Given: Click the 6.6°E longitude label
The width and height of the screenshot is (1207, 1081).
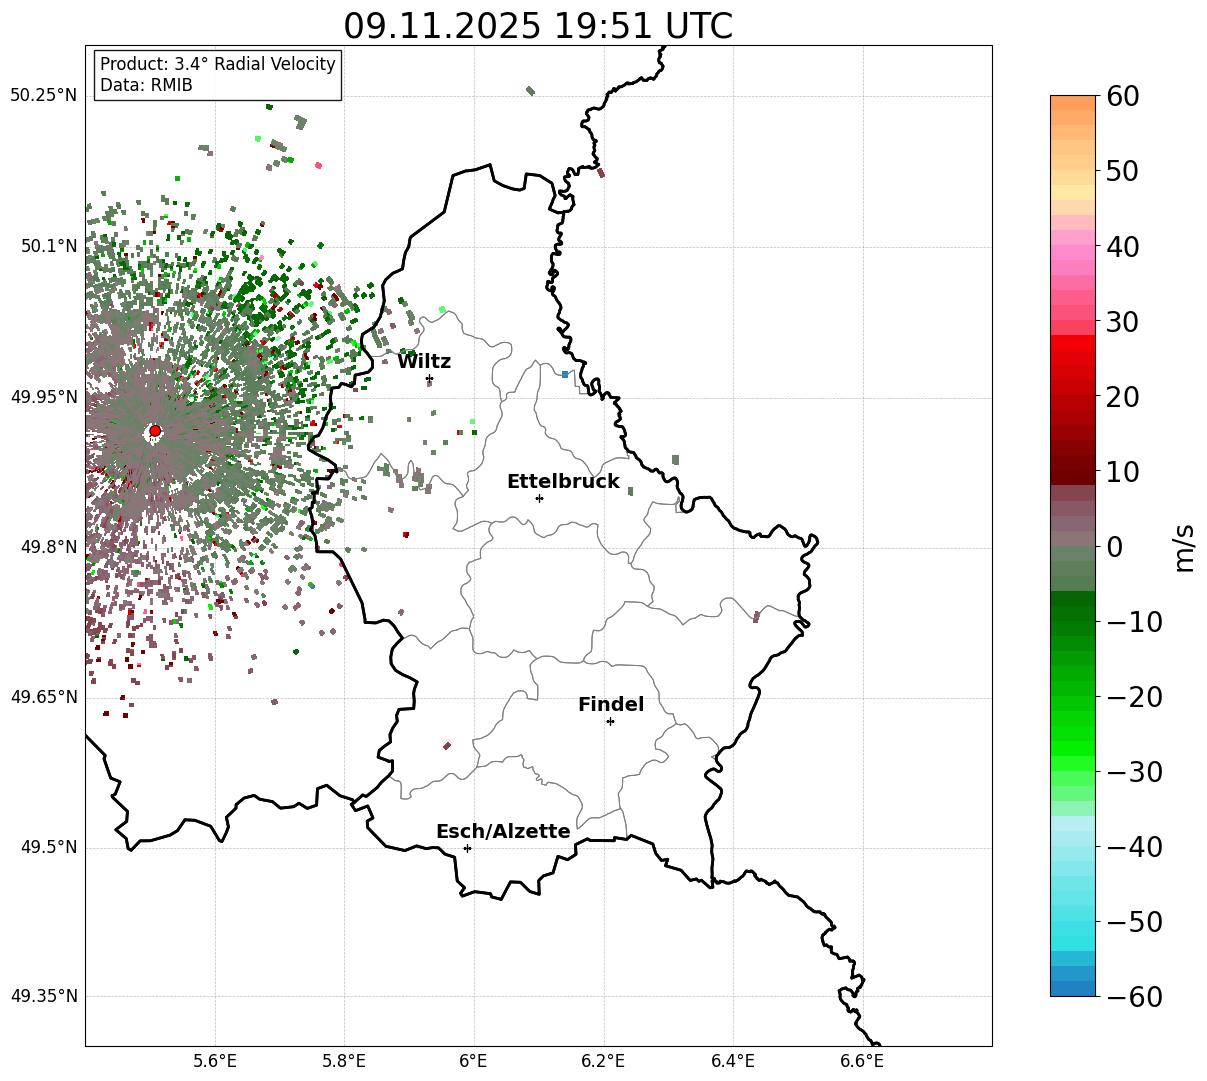Looking at the screenshot, I should click(862, 1061).
